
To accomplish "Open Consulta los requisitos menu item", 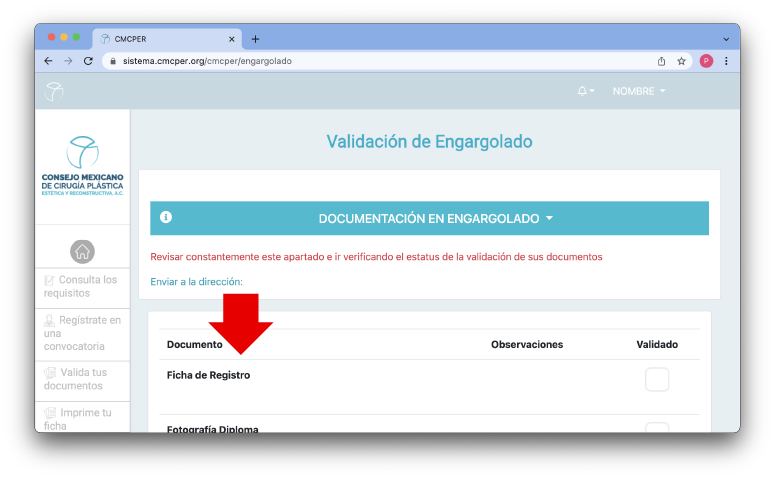I will point(82,286).
